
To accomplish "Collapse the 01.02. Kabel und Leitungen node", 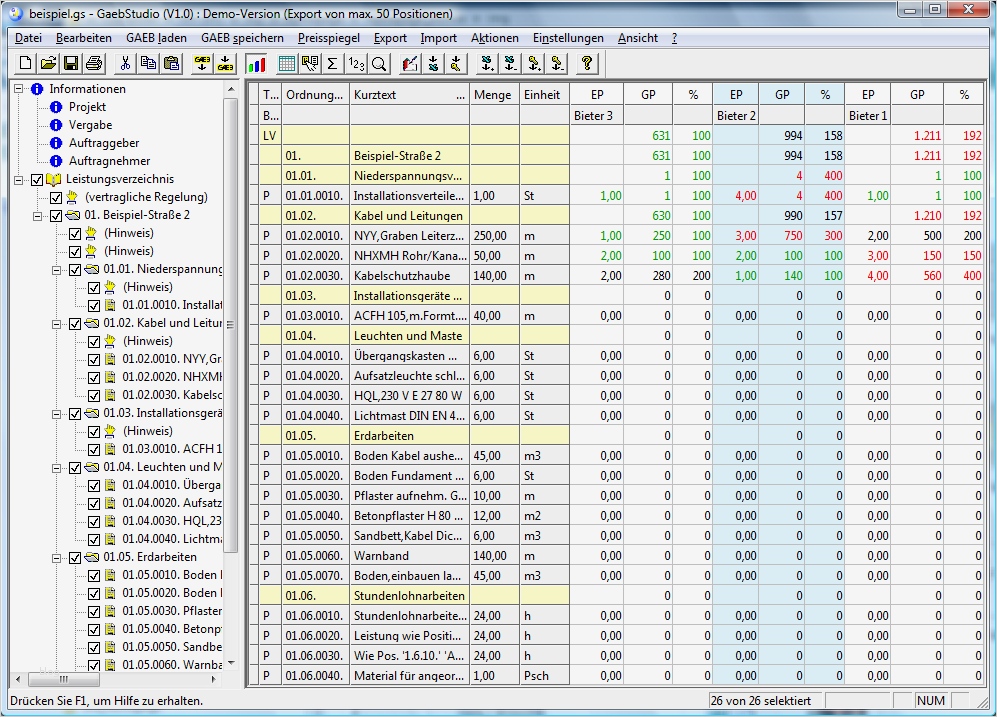I will coord(57,323).
